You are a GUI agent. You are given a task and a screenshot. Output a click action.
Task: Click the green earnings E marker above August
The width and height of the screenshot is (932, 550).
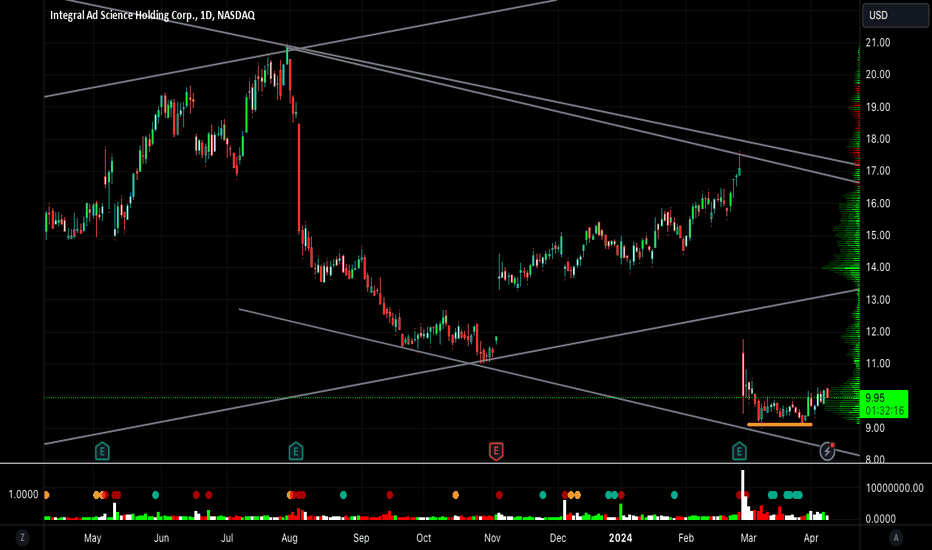(x=295, y=451)
